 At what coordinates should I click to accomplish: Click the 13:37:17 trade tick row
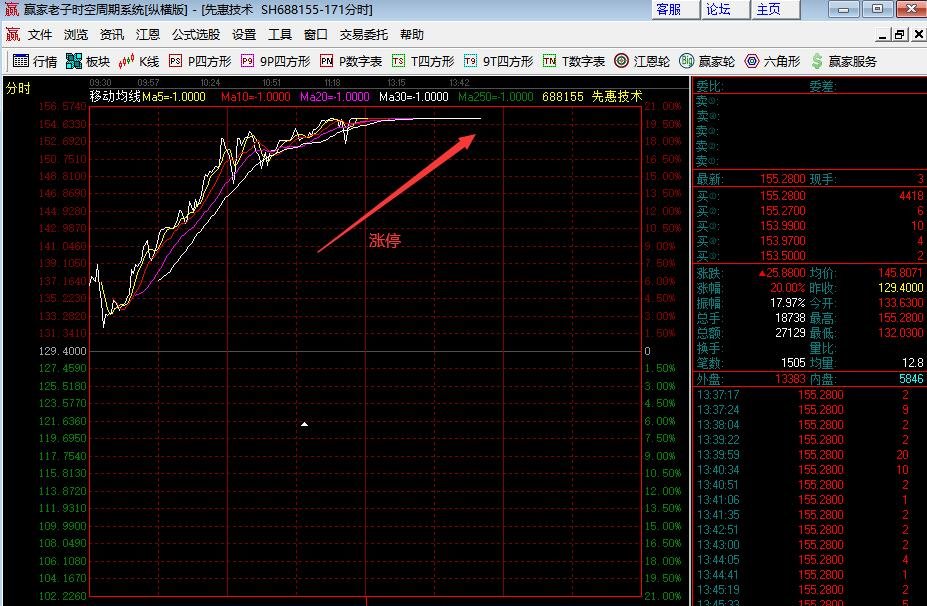[809, 395]
